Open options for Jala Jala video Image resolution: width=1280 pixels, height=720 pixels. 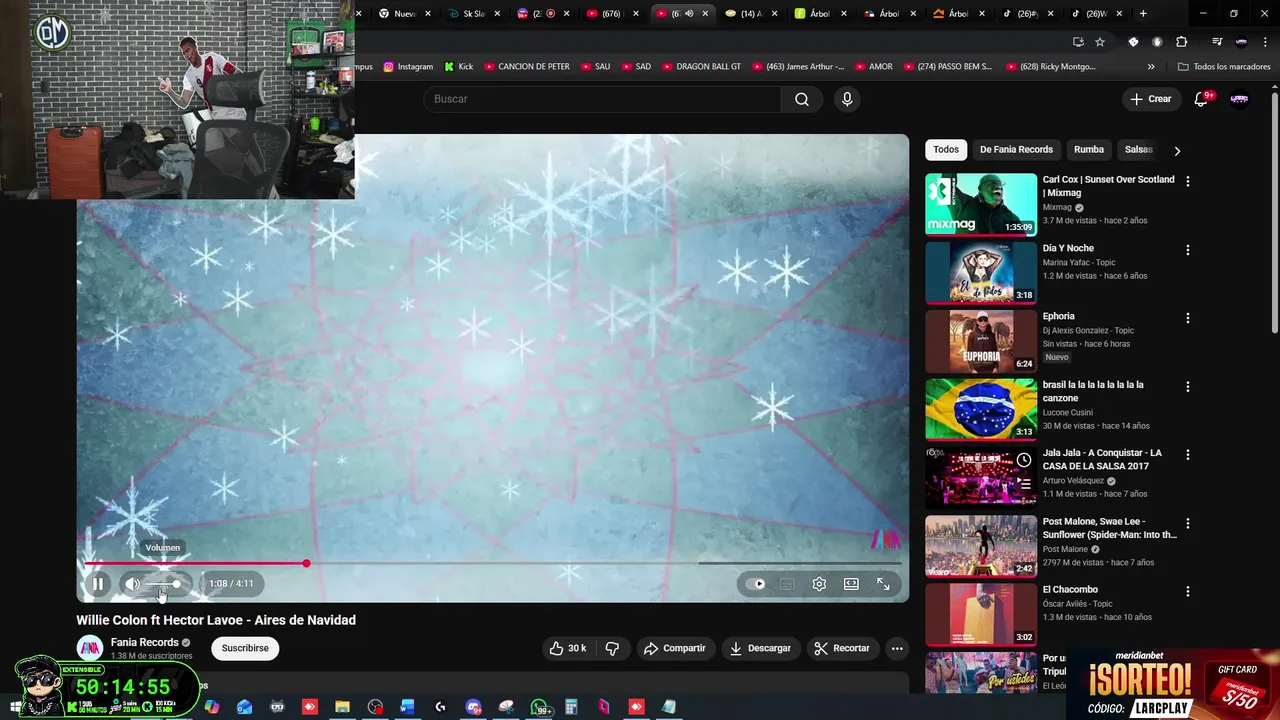click(x=1188, y=454)
